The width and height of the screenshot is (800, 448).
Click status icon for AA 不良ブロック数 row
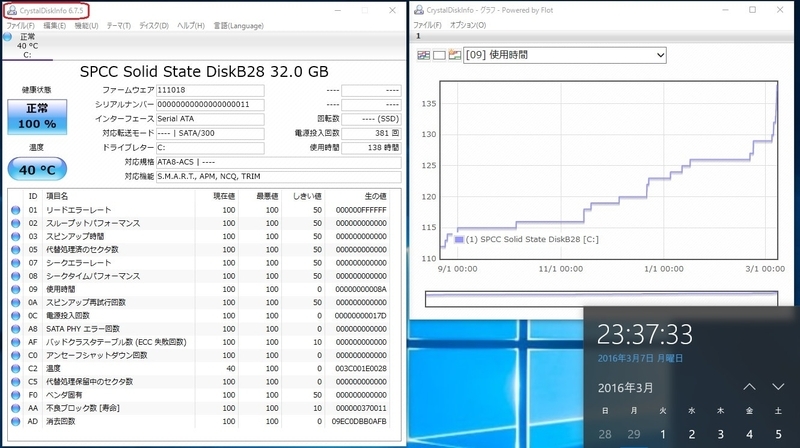click(x=16, y=408)
